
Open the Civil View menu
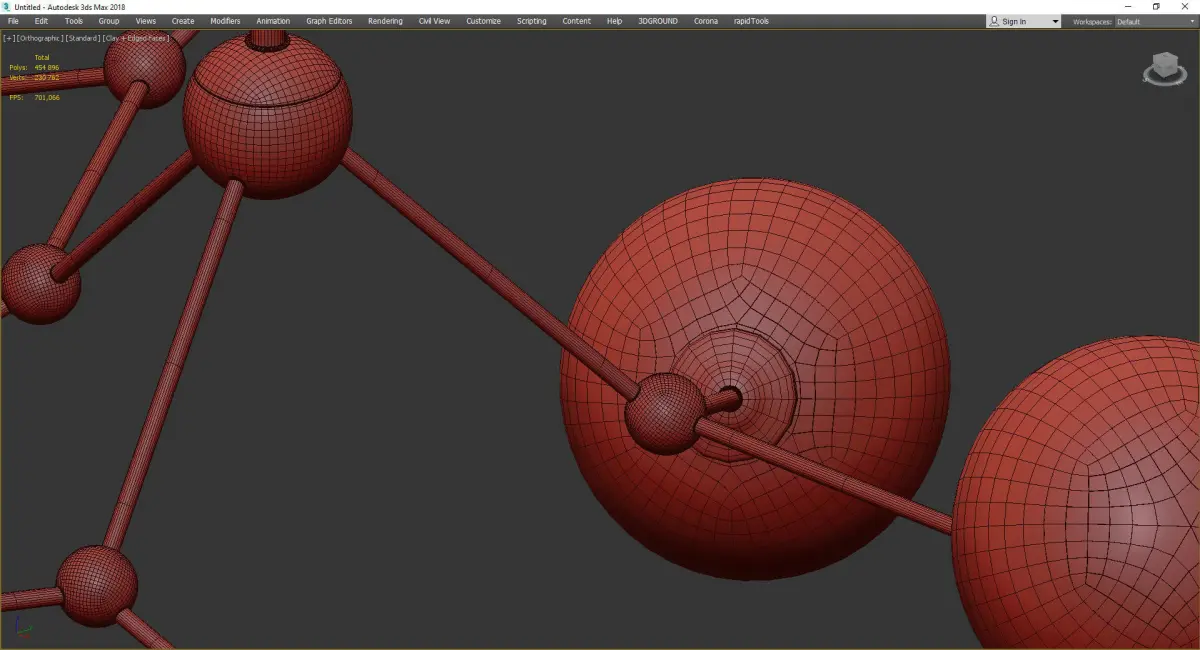coord(434,21)
